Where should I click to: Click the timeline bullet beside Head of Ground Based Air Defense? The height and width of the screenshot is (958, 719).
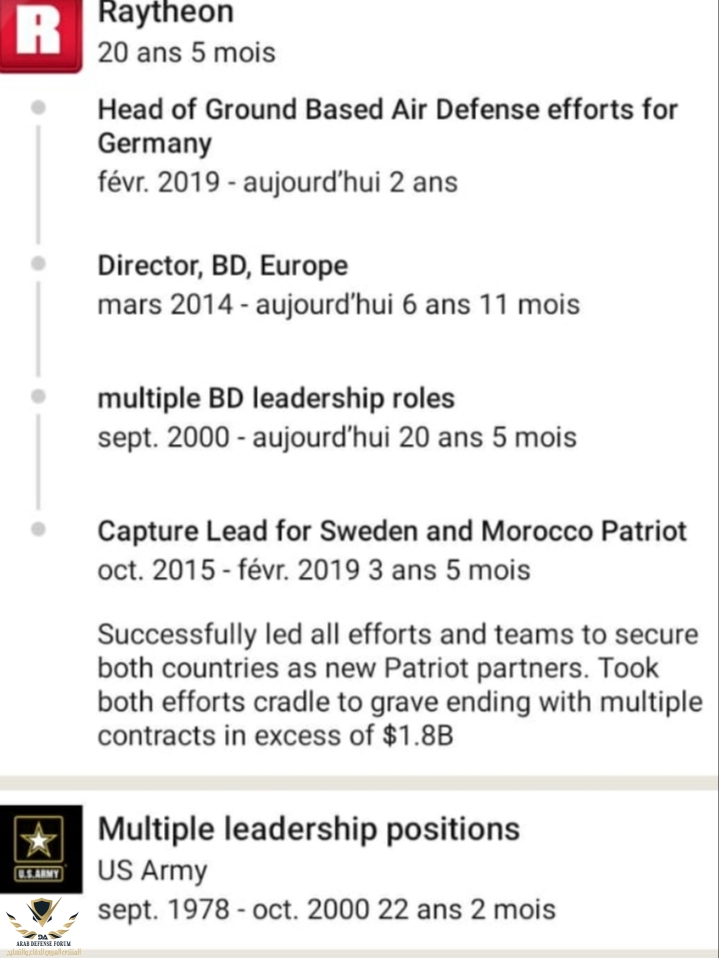point(39,106)
